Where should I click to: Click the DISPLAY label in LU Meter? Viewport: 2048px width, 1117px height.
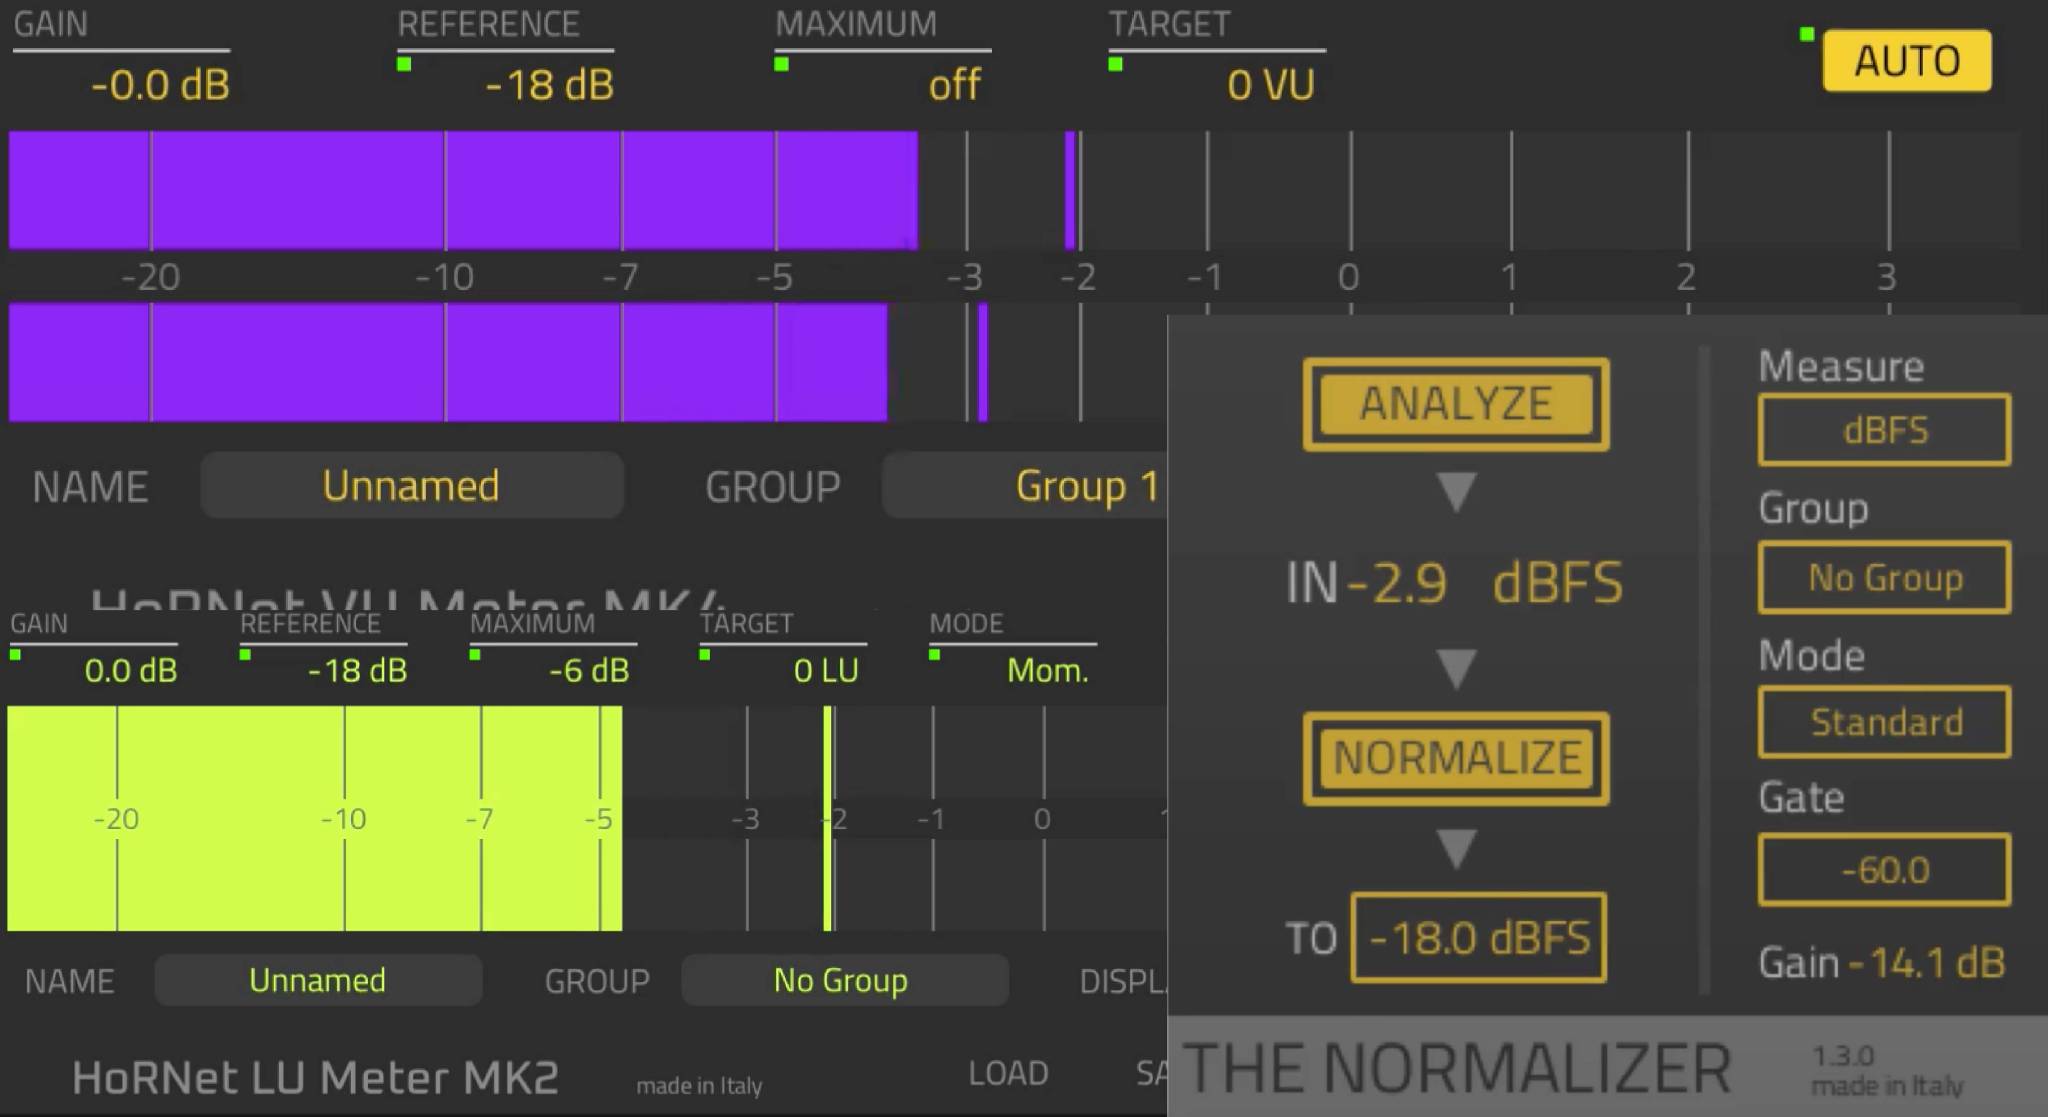click(1120, 981)
